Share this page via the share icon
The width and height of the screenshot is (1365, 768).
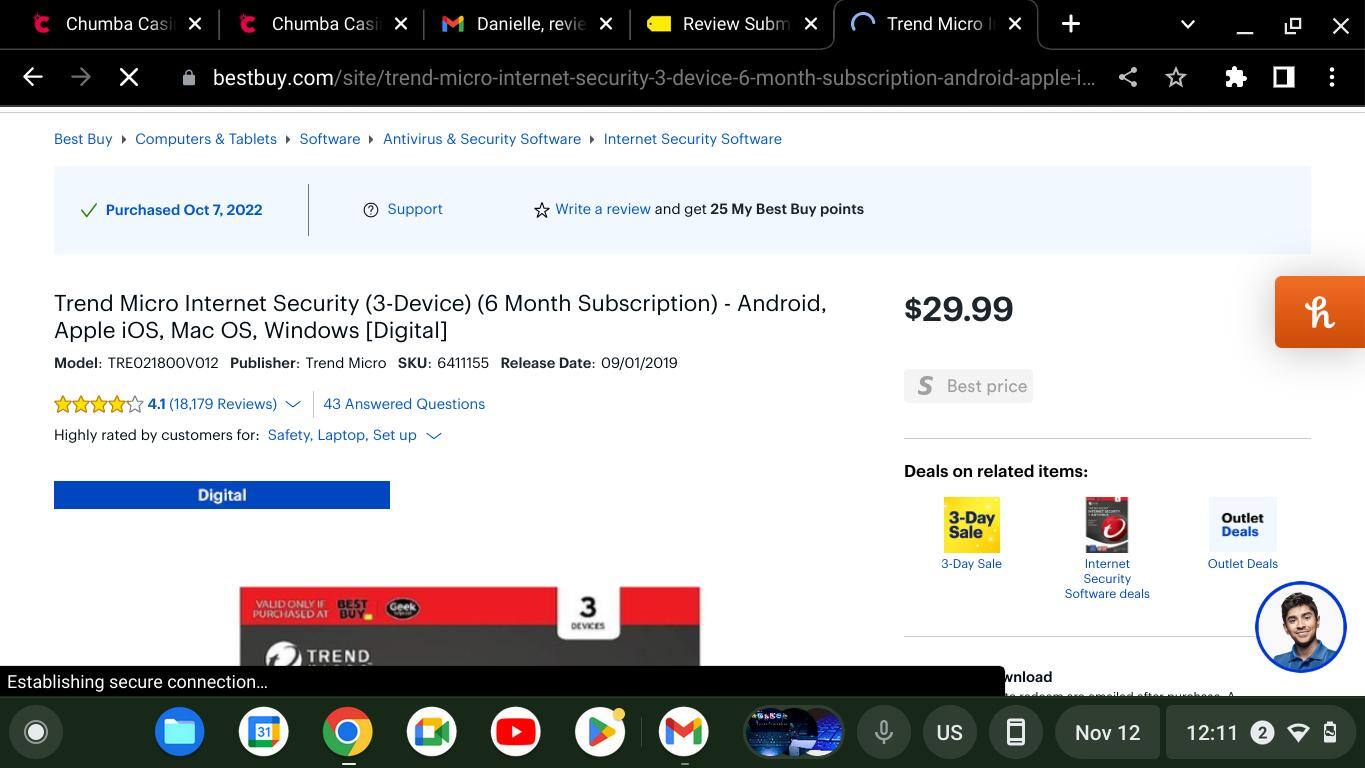(1128, 78)
